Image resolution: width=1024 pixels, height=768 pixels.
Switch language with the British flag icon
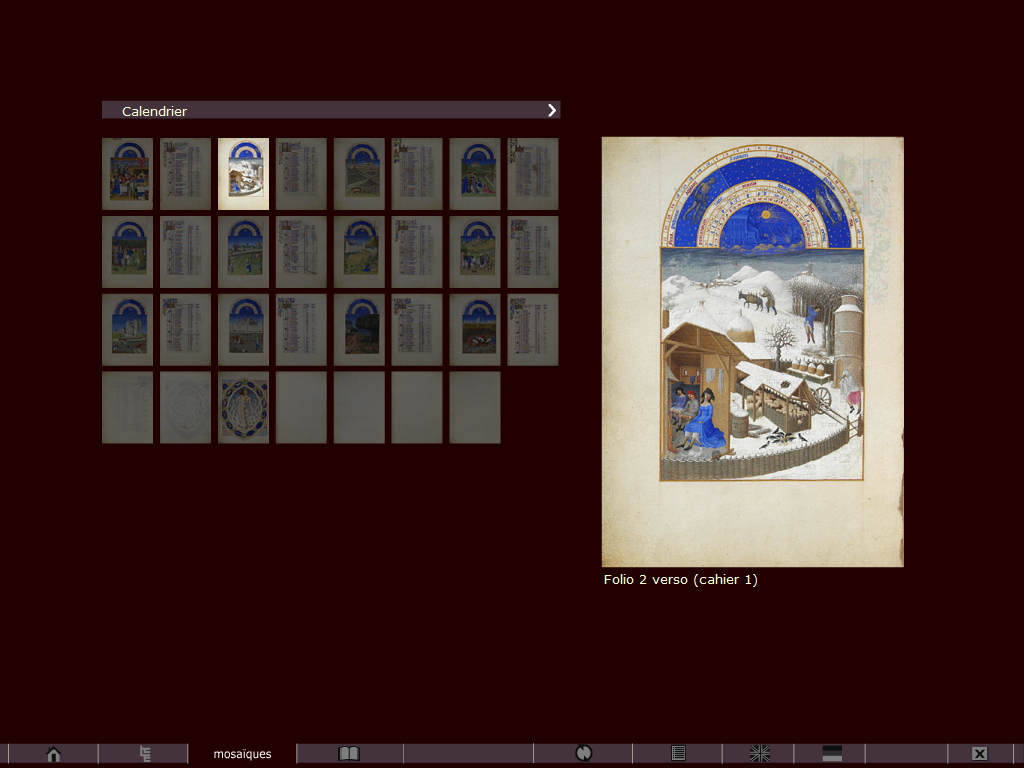click(760, 754)
